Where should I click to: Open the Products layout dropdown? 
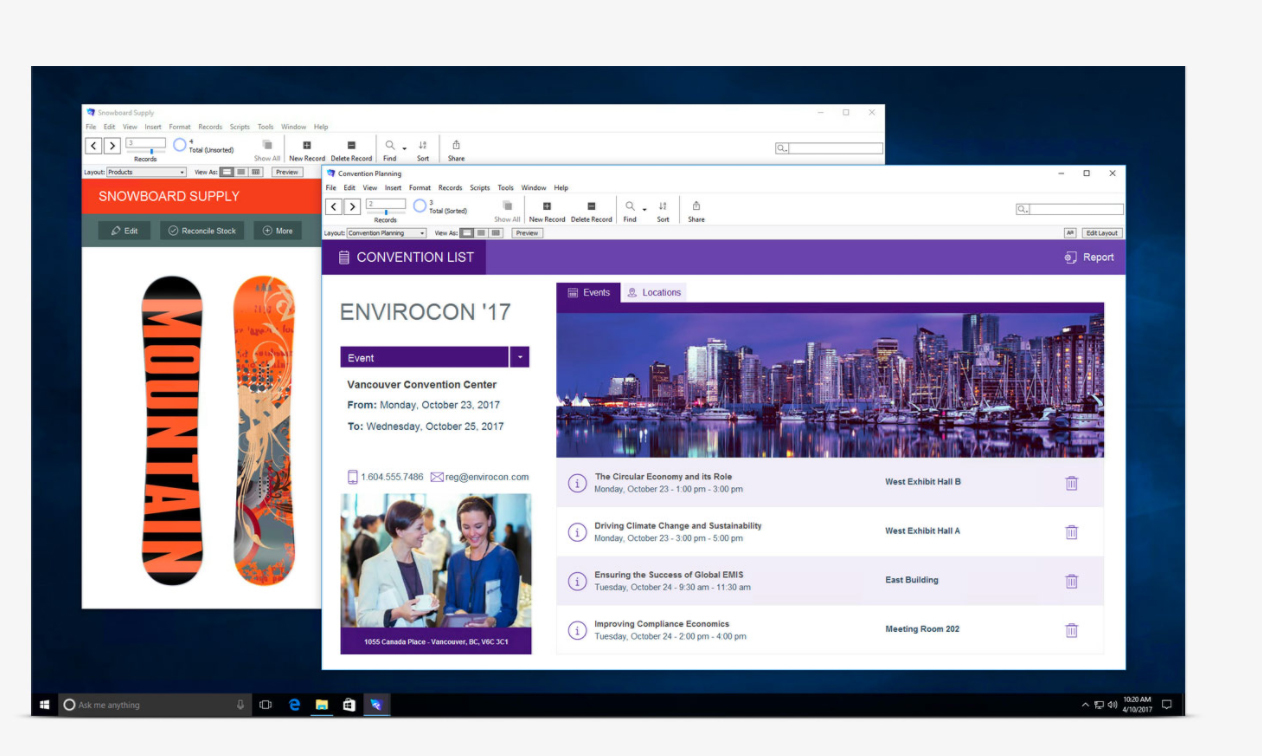tap(146, 172)
